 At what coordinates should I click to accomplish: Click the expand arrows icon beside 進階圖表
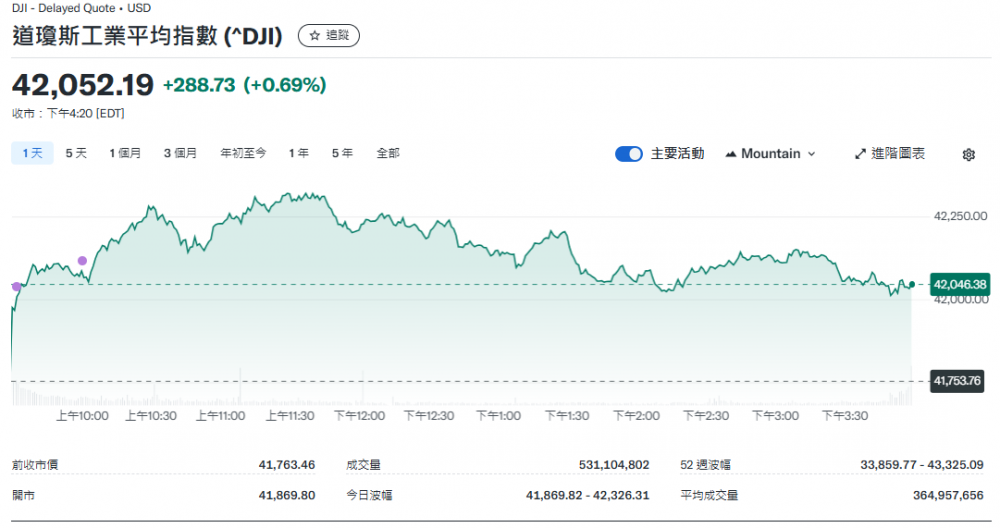(860, 154)
